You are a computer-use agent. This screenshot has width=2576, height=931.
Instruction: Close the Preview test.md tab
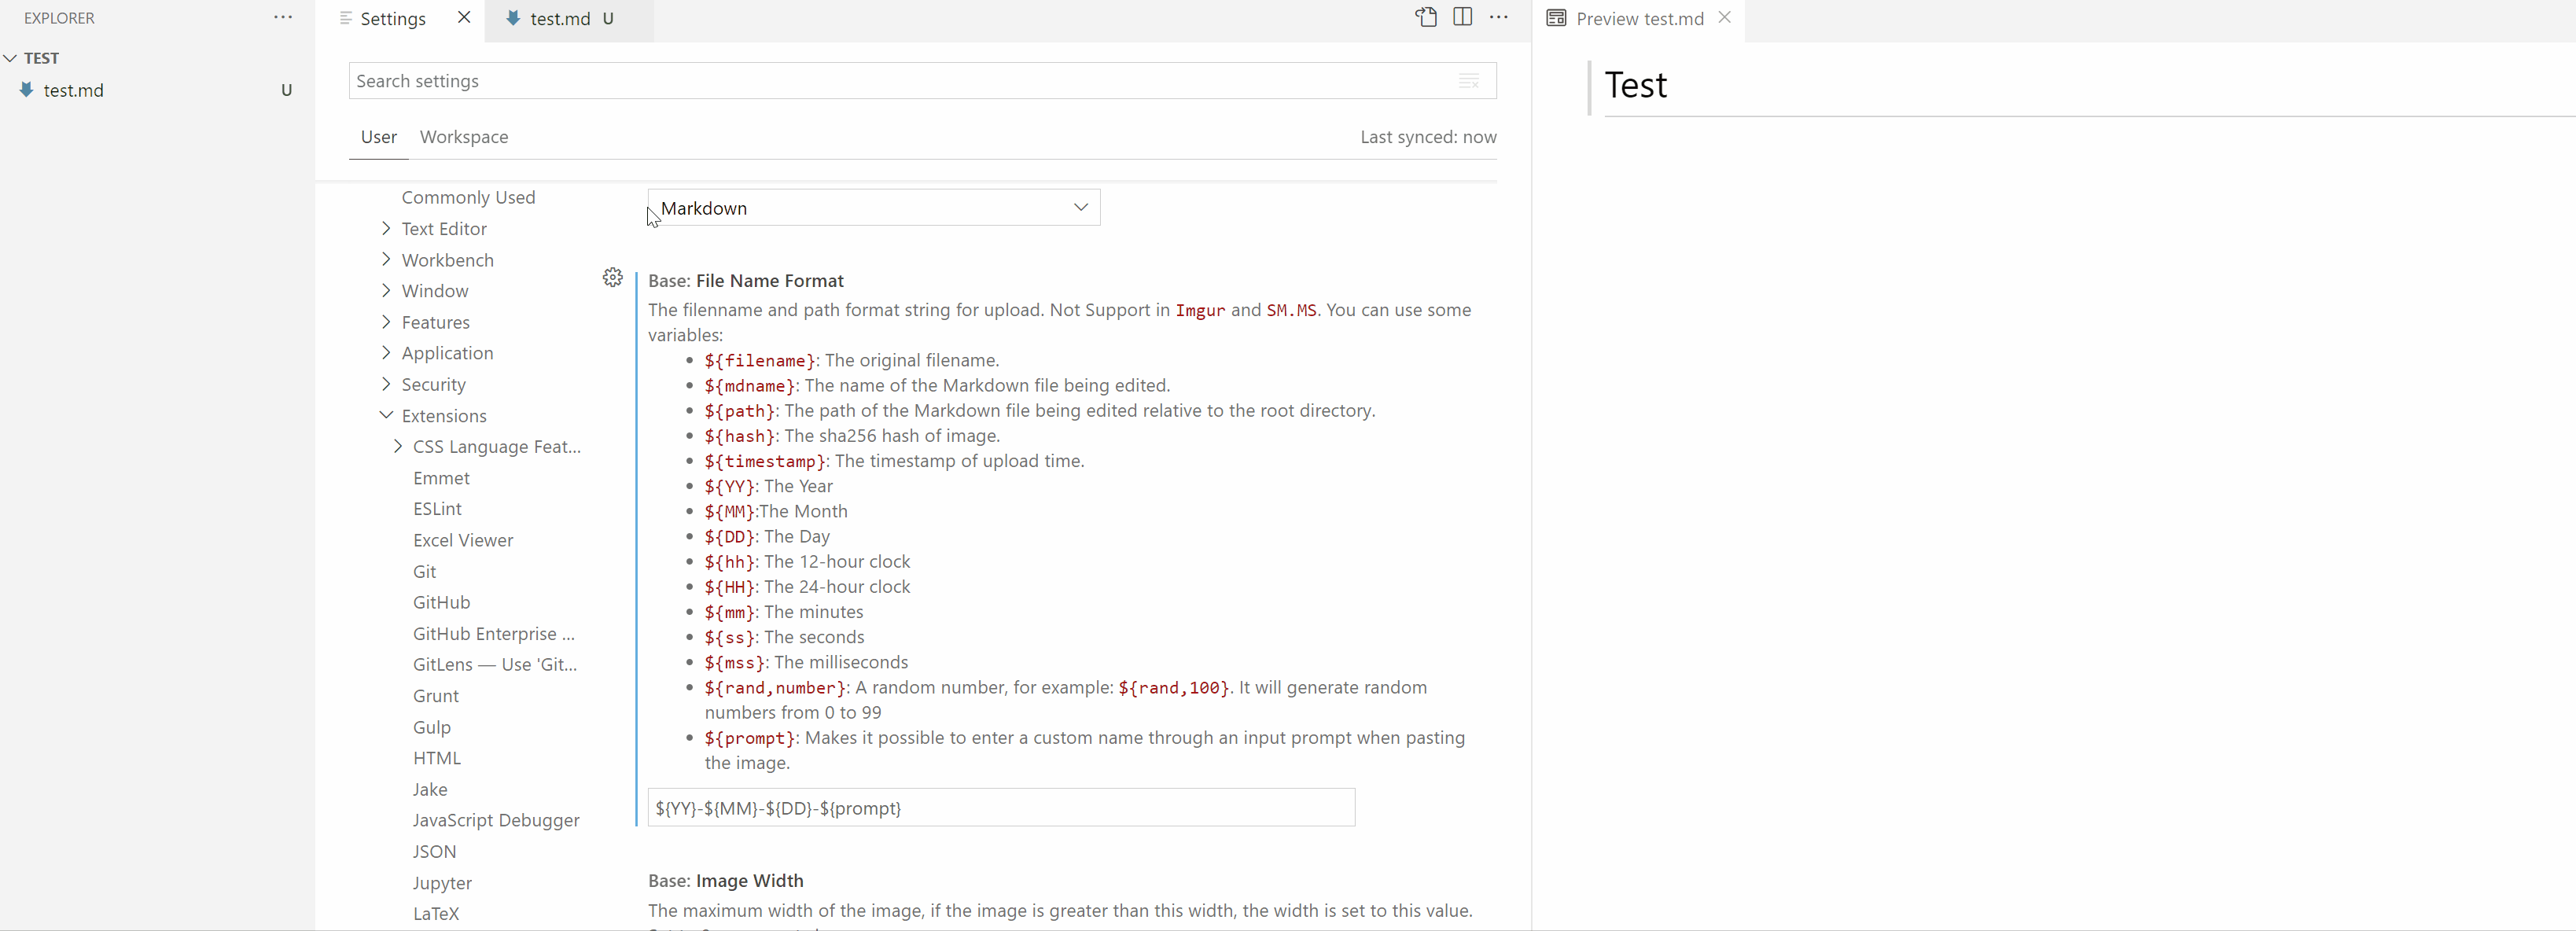pyautogui.click(x=1725, y=17)
